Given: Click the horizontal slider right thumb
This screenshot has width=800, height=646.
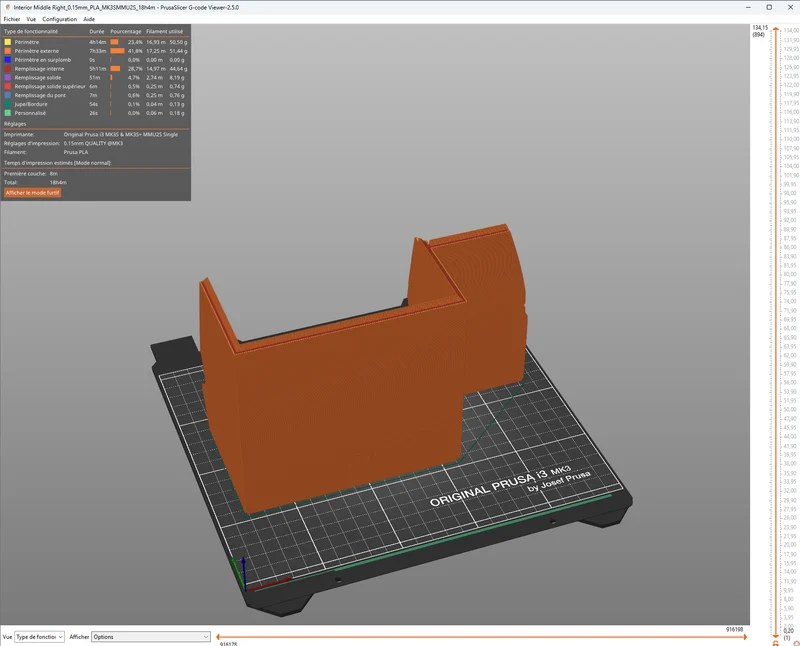Looking at the screenshot, I should 745,637.
